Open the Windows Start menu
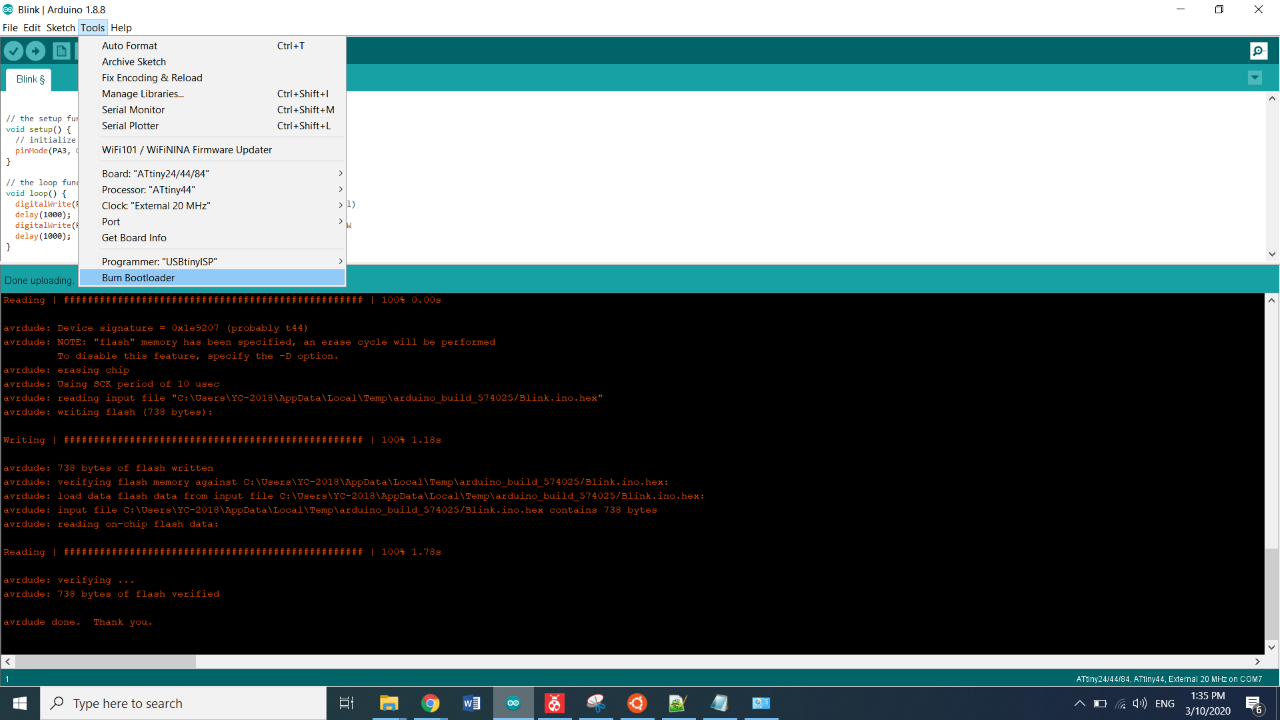The image size is (1280, 720). [20, 703]
